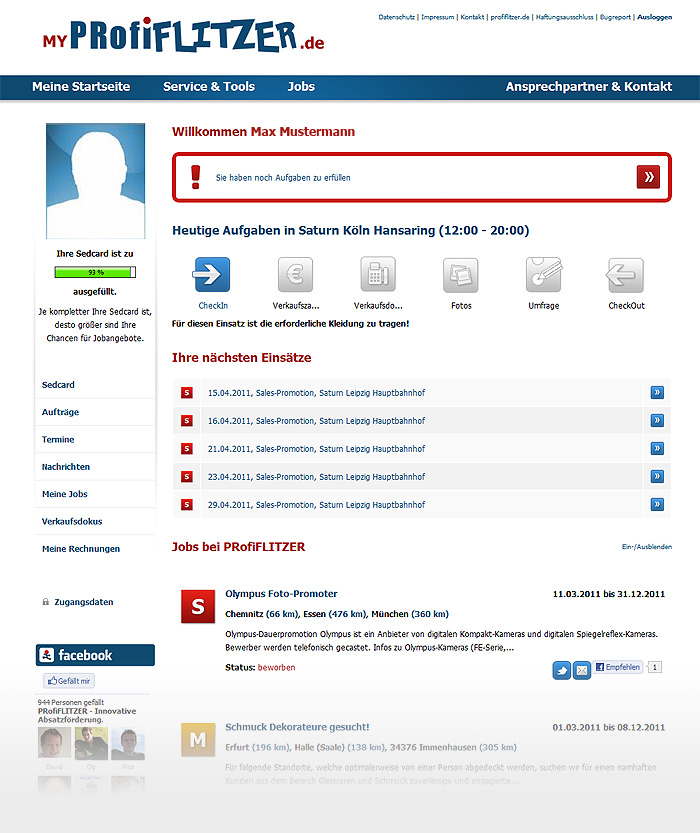Viewport: 700px width, 833px height.
Task: Open the Olympus Foto-Promoter job title
Action: 281,594
